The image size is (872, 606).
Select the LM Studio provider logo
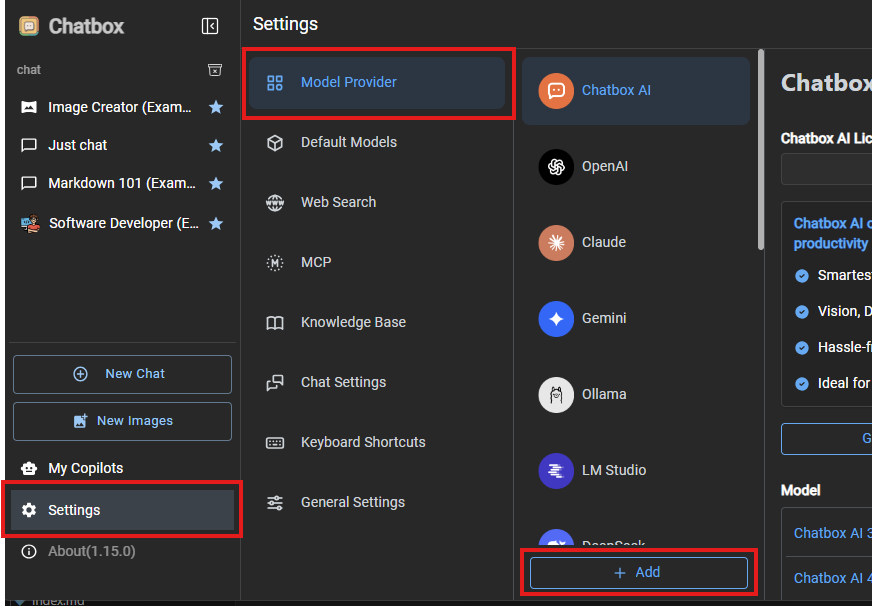[556, 471]
